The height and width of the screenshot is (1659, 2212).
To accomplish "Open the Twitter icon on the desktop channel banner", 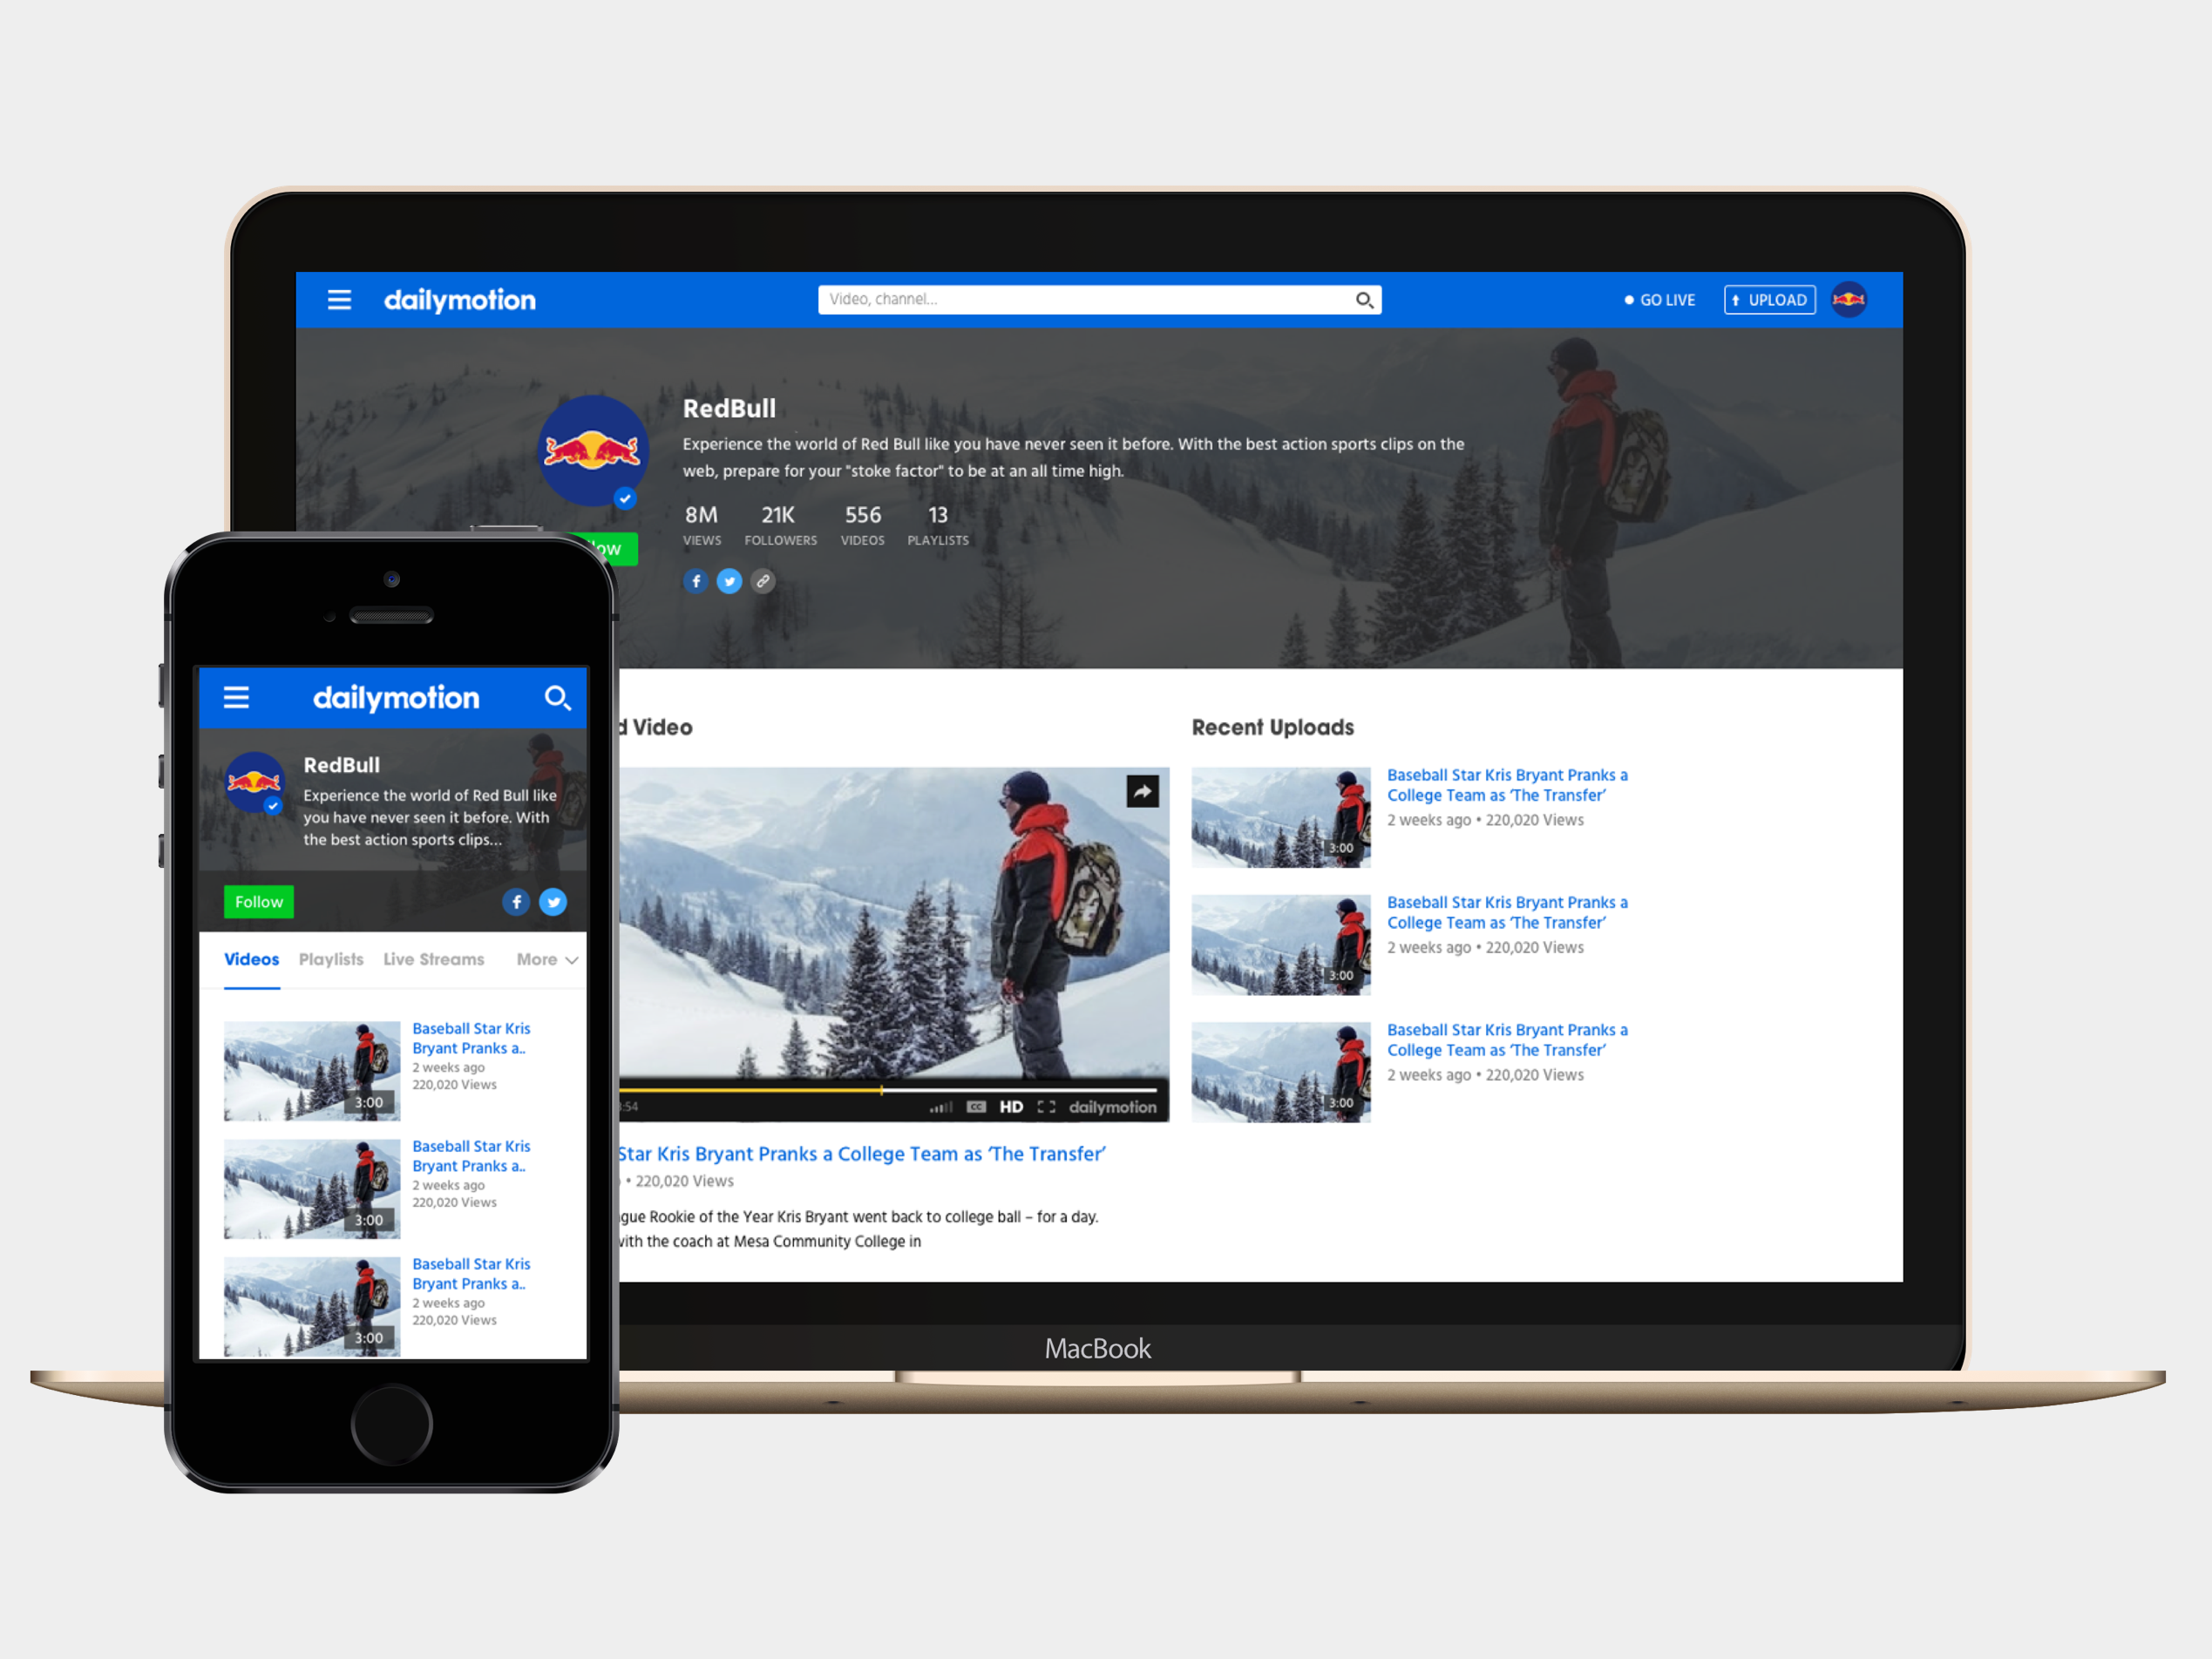I will pyautogui.click(x=729, y=581).
